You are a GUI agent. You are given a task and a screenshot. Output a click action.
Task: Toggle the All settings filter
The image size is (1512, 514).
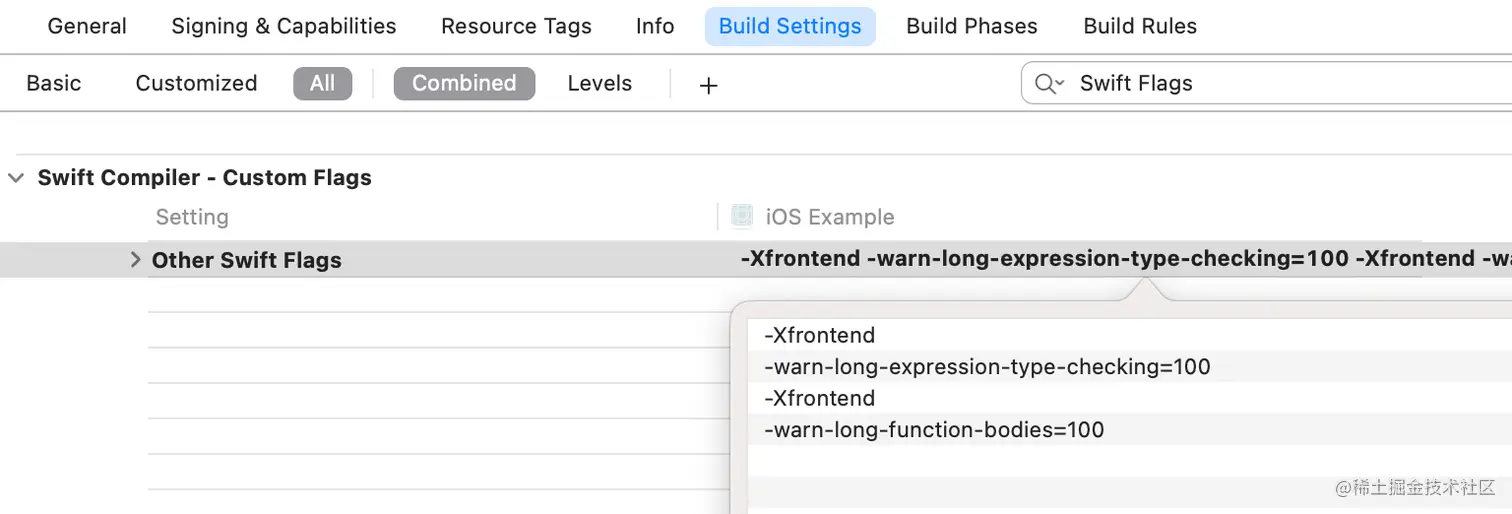pos(322,84)
